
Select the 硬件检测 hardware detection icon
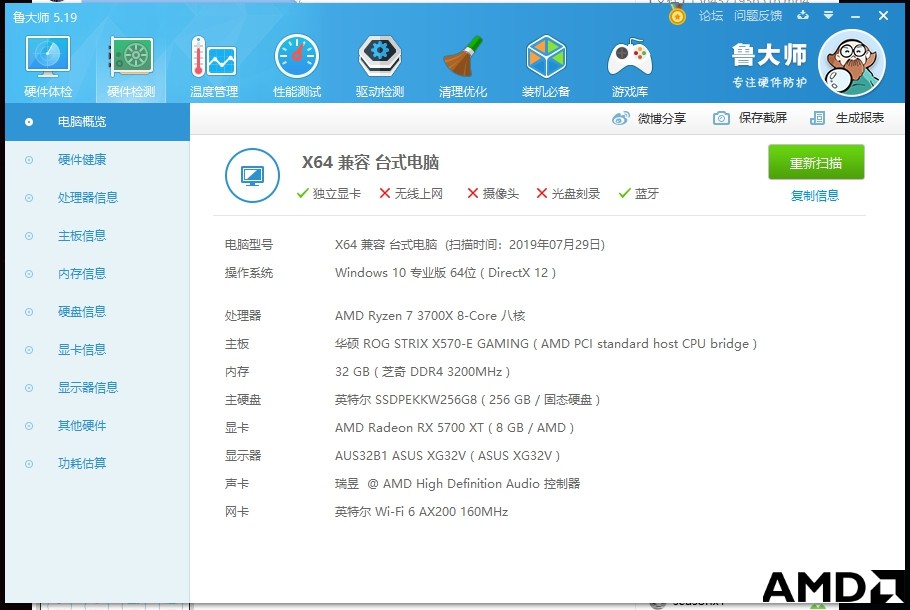pos(131,67)
